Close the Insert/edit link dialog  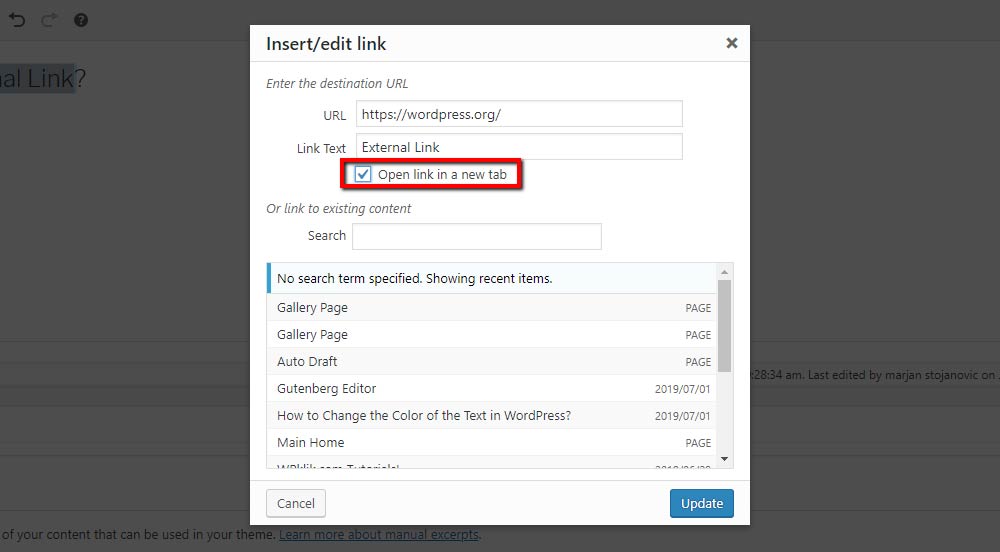732,43
